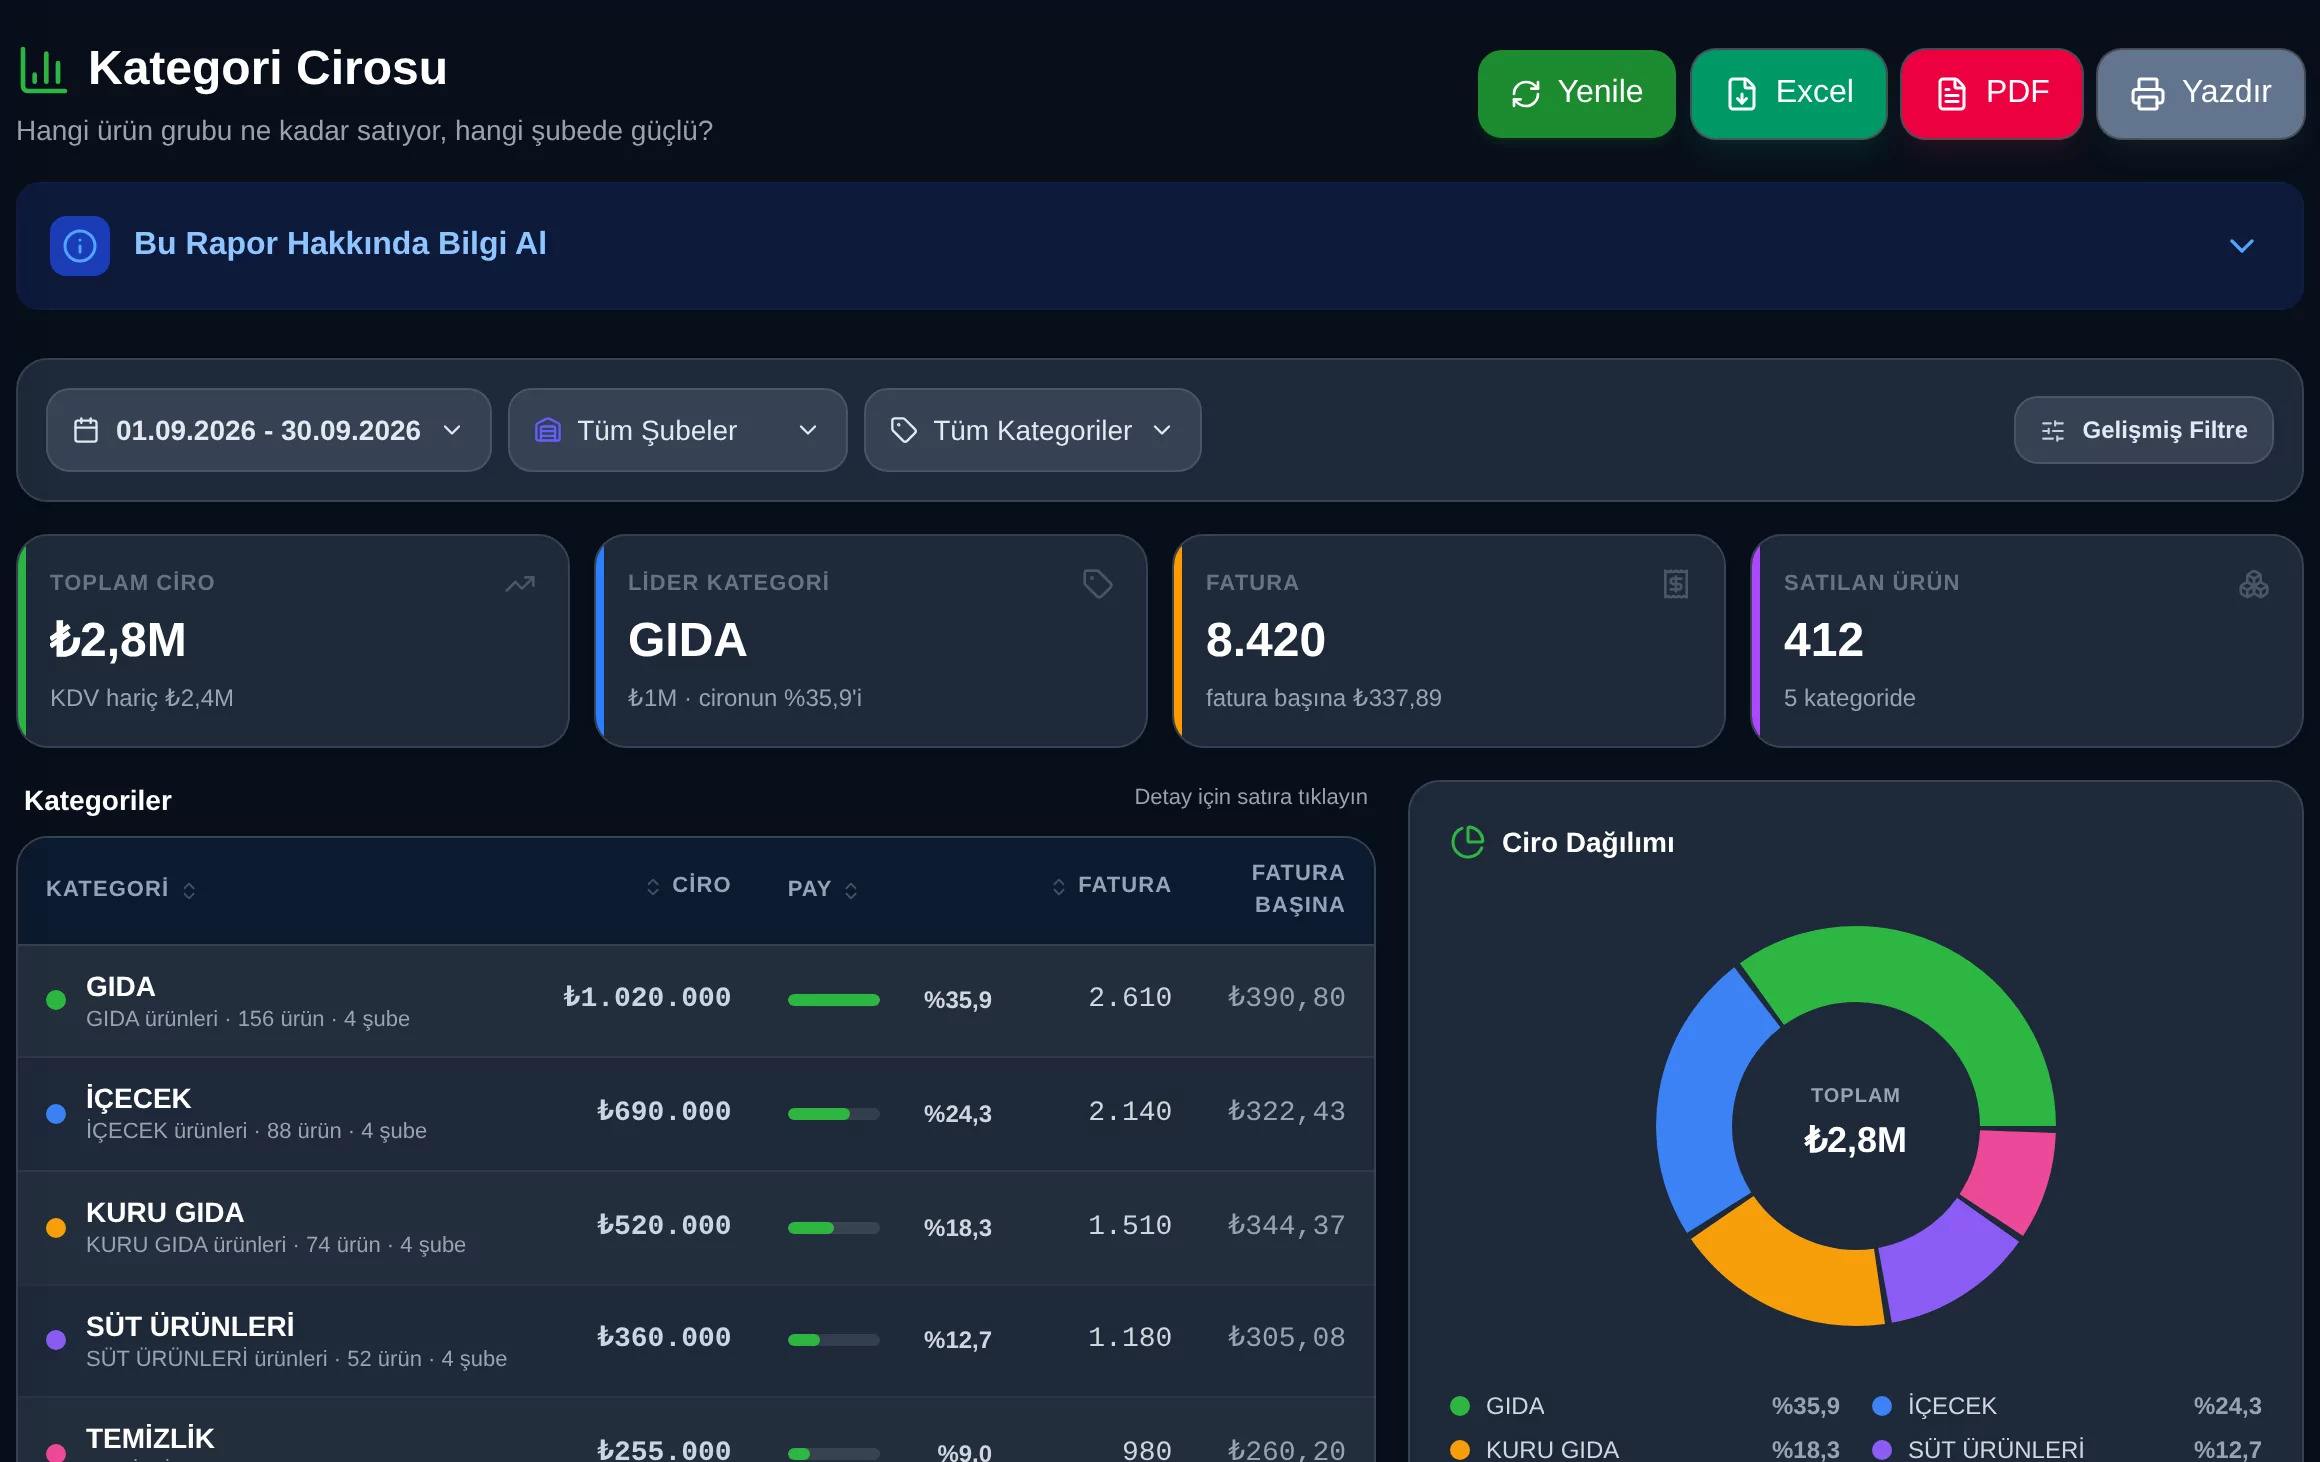Open the Tüm Kategoriler dropdown
This screenshot has width=2320, height=1462.
[x=1033, y=430]
